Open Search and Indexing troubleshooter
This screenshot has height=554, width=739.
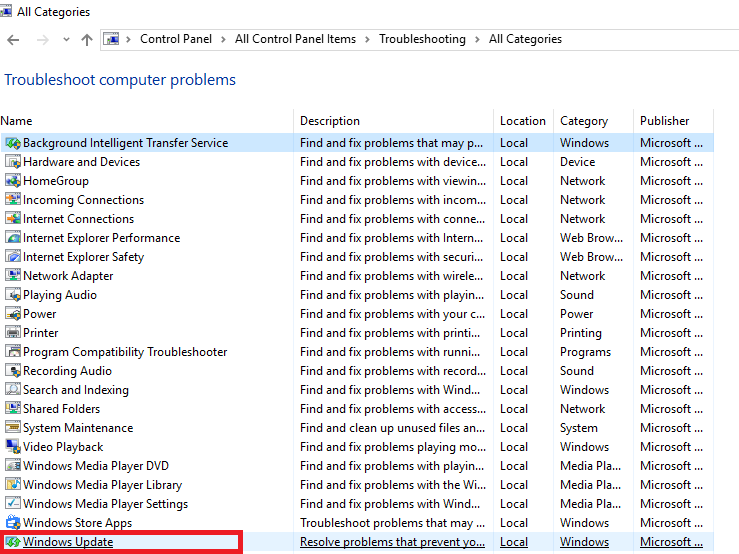[x=76, y=389]
